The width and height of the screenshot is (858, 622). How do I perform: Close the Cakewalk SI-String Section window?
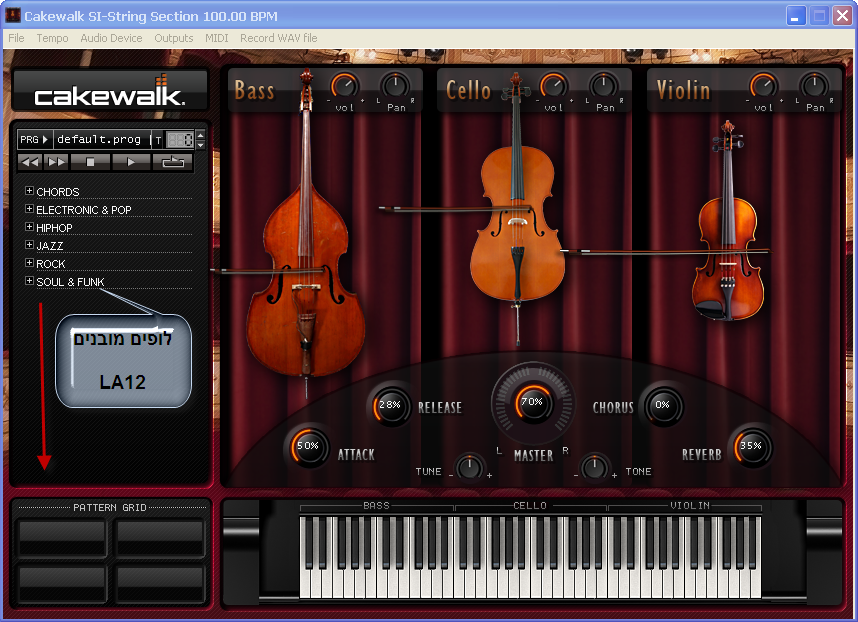(x=842, y=15)
